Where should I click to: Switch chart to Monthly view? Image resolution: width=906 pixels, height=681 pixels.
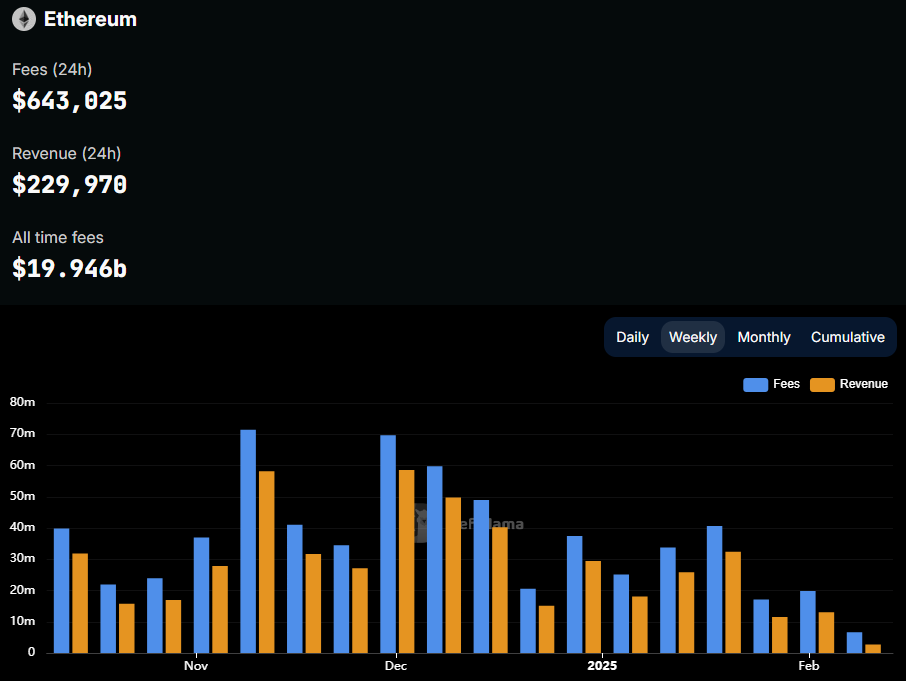pyautogui.click(x=764, y=337)
